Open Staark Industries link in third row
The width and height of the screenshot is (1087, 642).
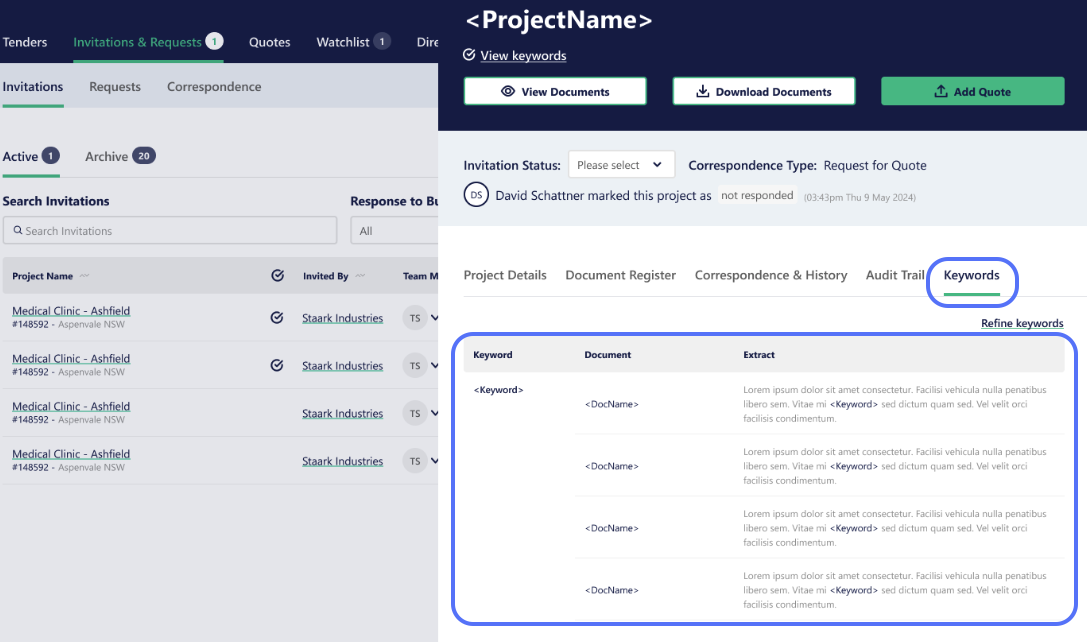click(342, 414)
